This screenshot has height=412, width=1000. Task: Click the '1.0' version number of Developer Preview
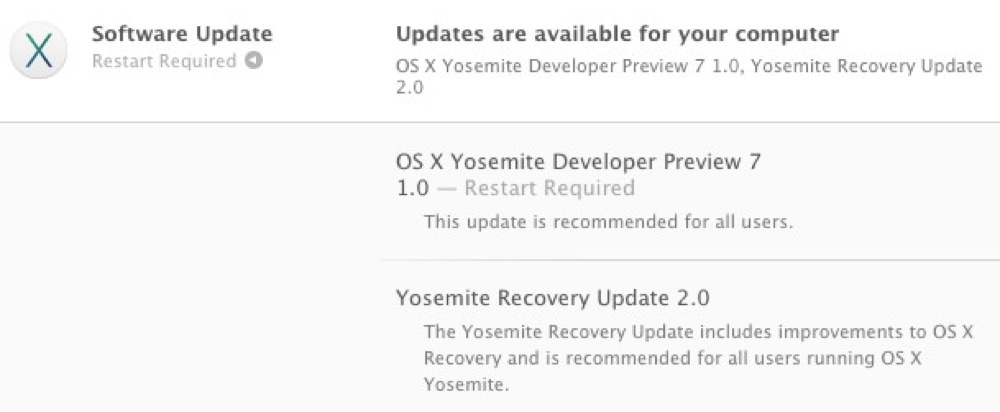[413, 189]
